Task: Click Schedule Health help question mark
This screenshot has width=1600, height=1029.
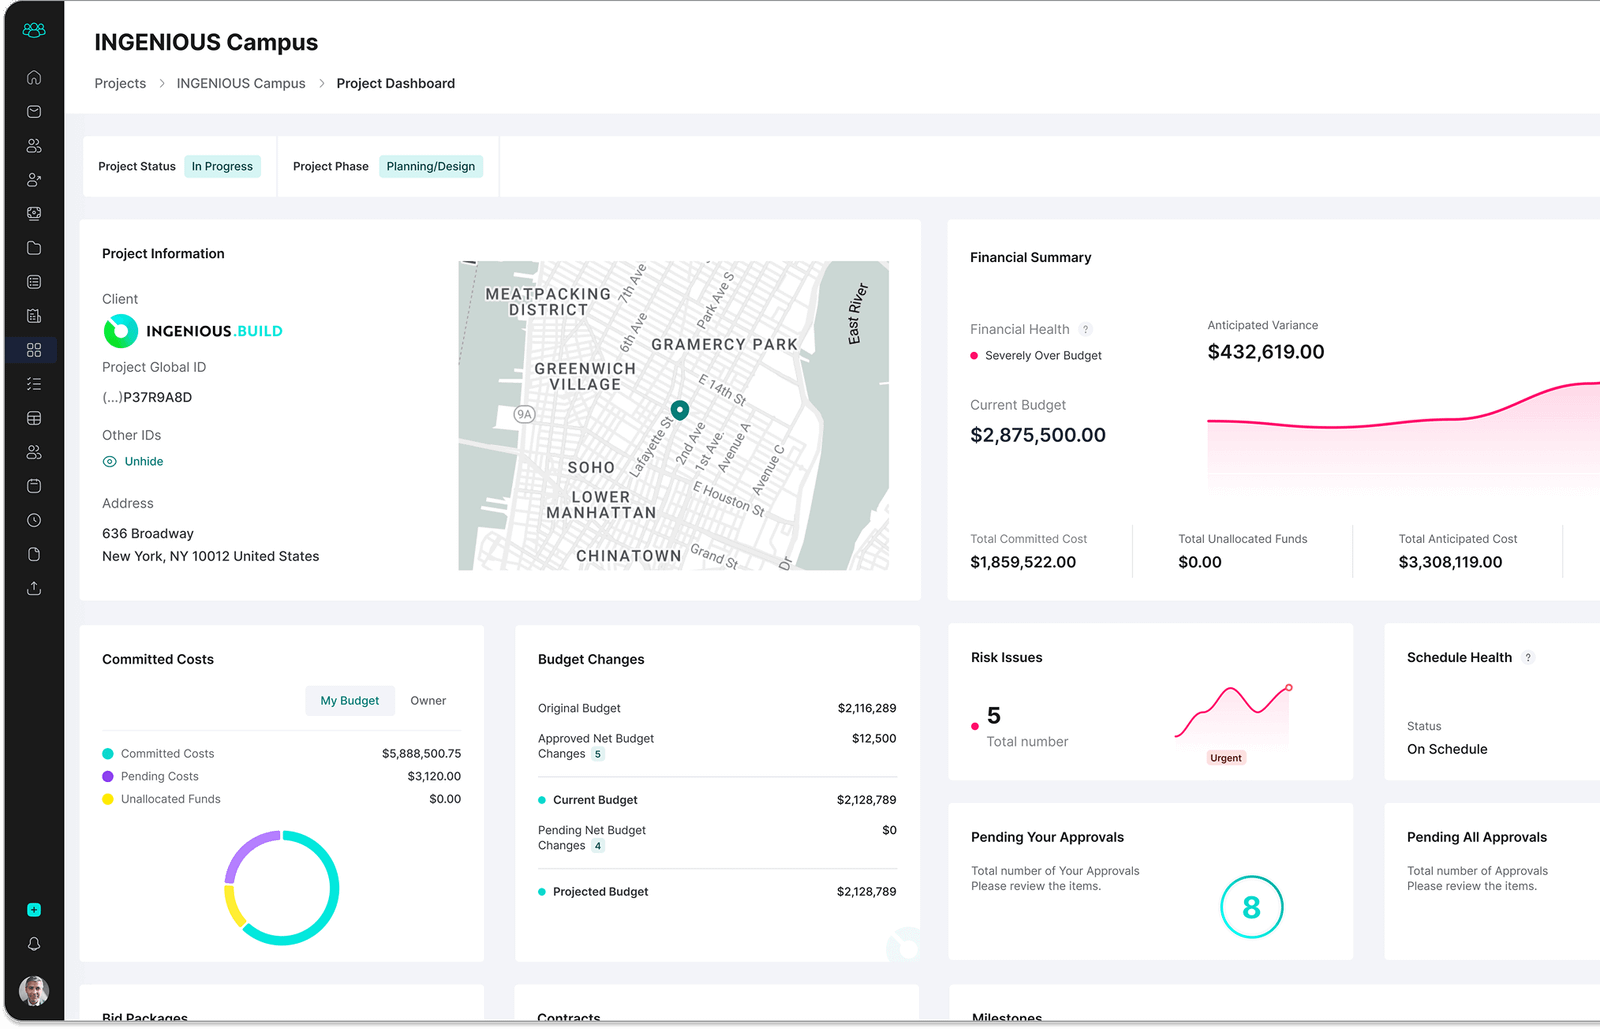Action: (1528, 657)
